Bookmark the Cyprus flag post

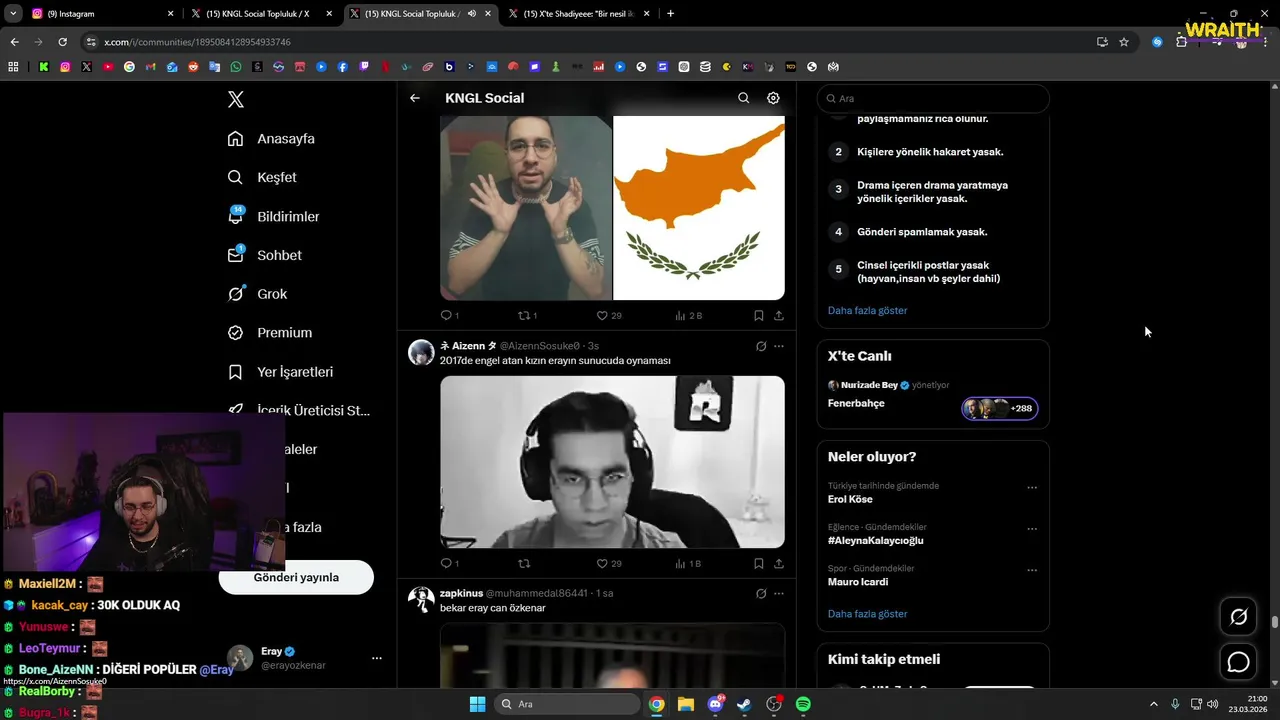(759, 315)
